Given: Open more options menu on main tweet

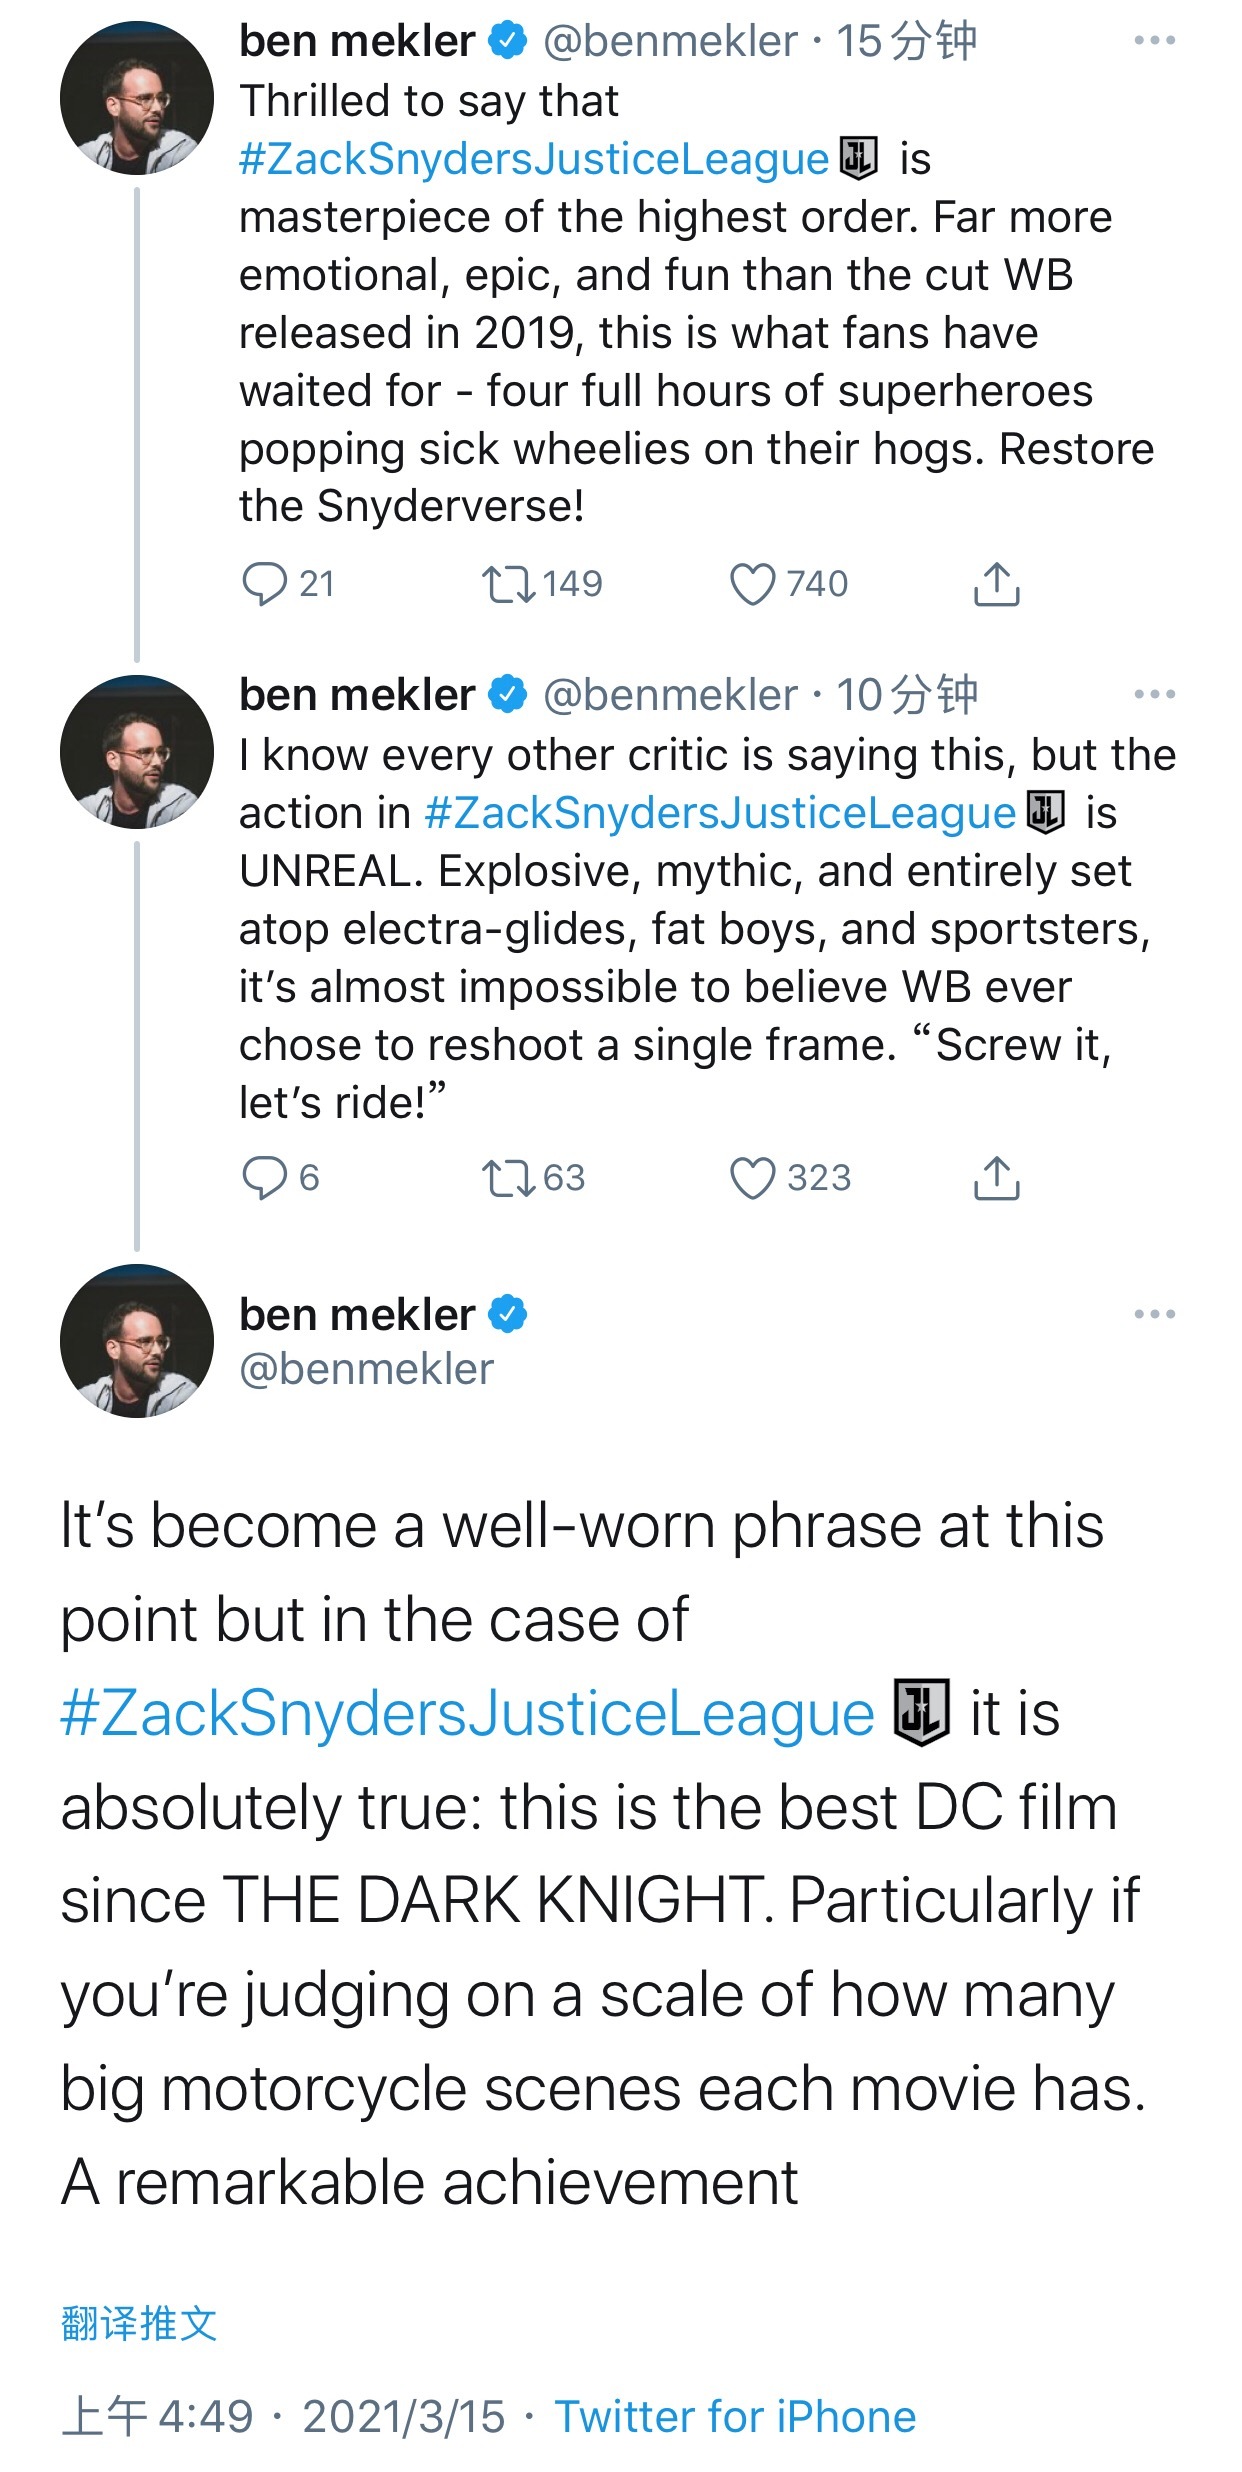Looking at the screenshot, I should coord(1154,1314).
